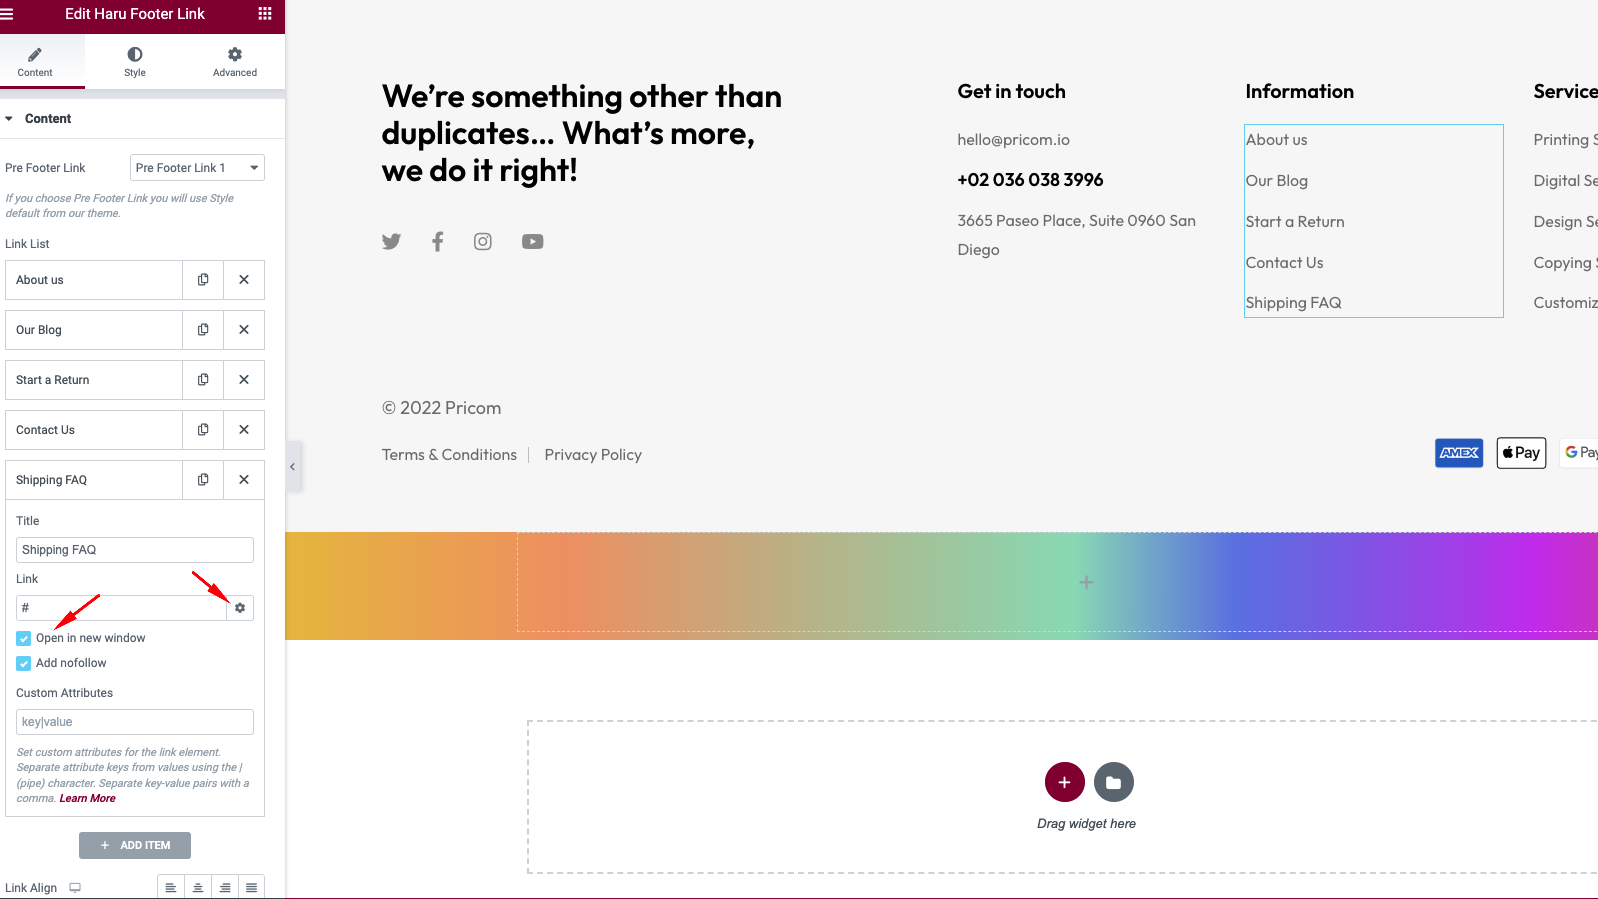This screenshot has width=1598, height=899.
Task: Click the YouTube social icon
Action: click(533, 241)
